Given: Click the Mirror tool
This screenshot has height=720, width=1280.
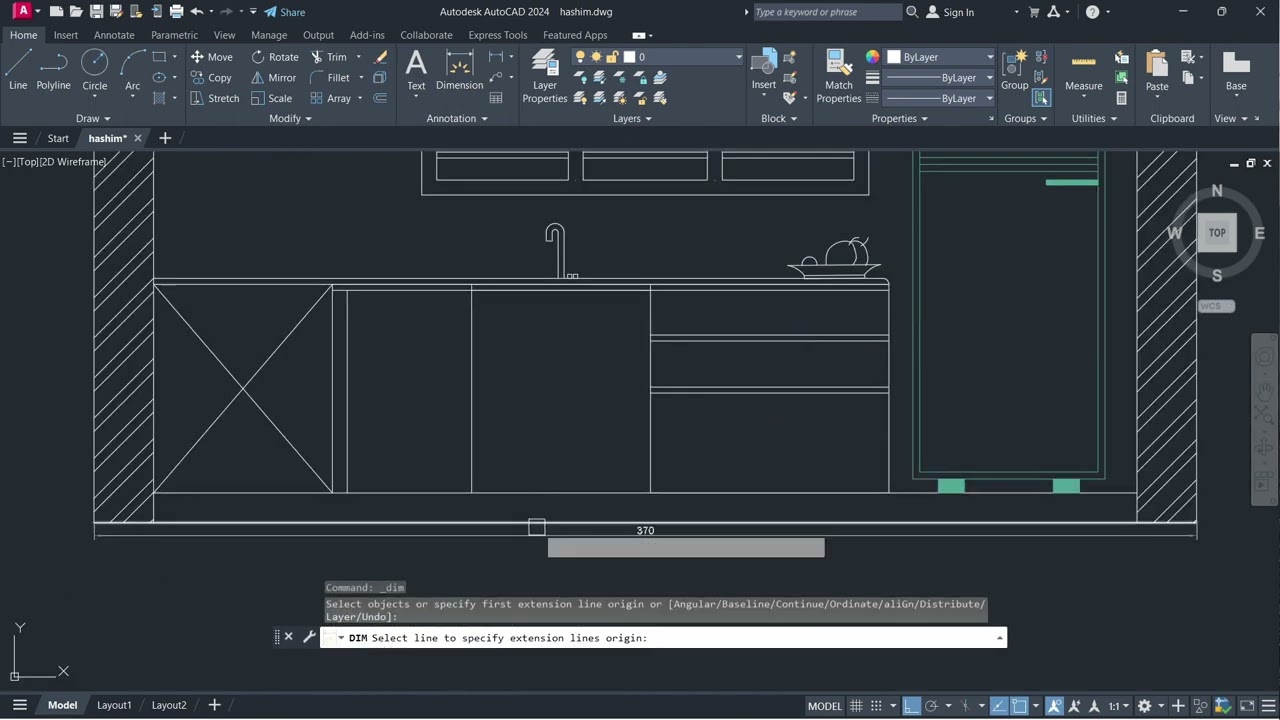Looking at the screenshot, I should click(x=273, y=78).
